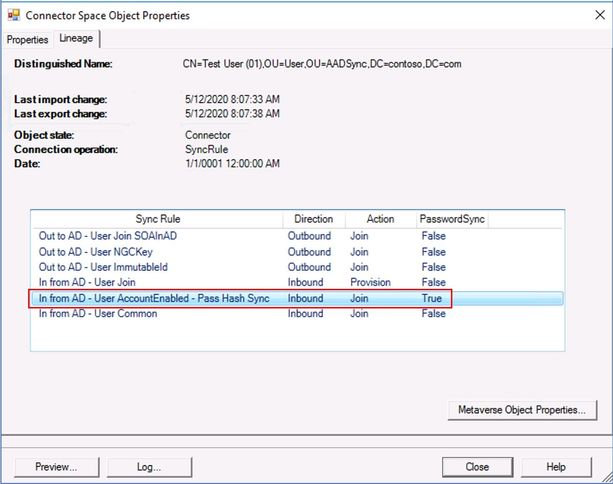Click the True value in PasswordSync column
613x484 pixels.
tap(432, 298)
